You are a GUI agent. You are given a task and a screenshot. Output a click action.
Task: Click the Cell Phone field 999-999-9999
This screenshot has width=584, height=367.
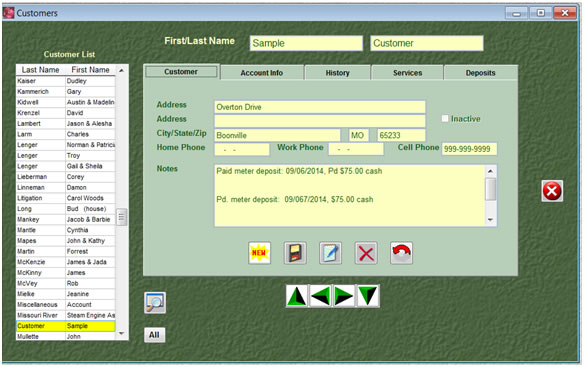click(x=469, y=149)
